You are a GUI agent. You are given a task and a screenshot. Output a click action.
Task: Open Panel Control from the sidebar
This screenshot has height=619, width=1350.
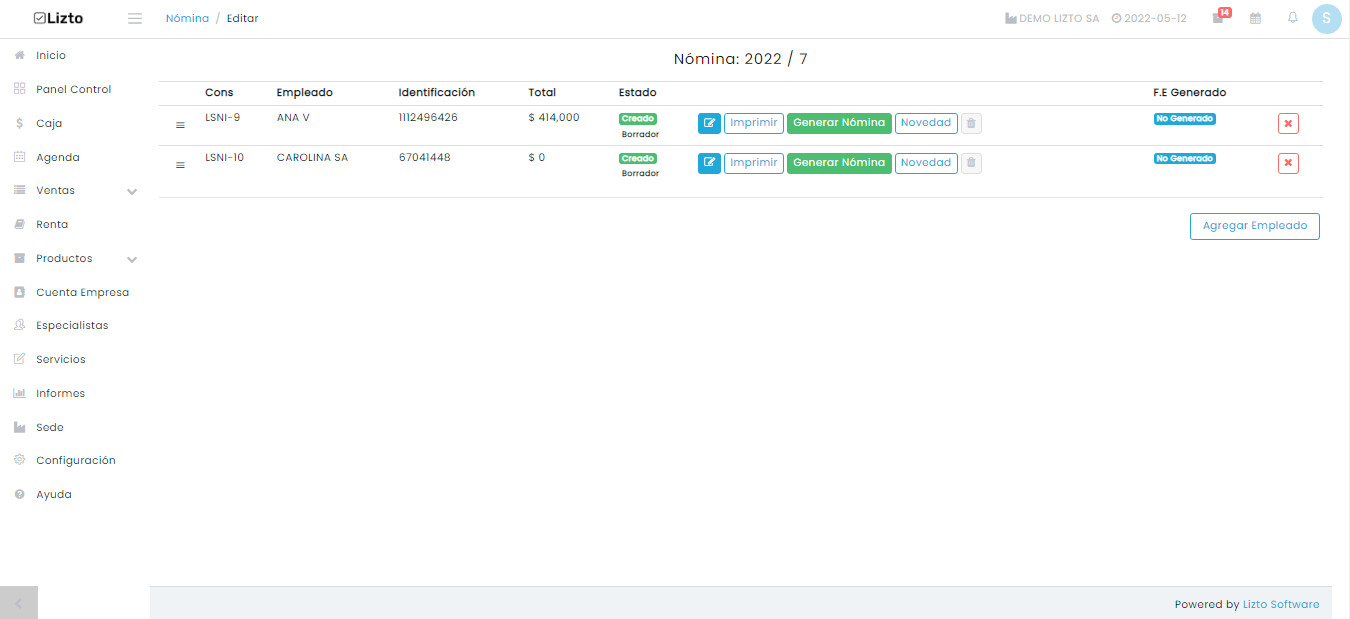tap(73, 89)
